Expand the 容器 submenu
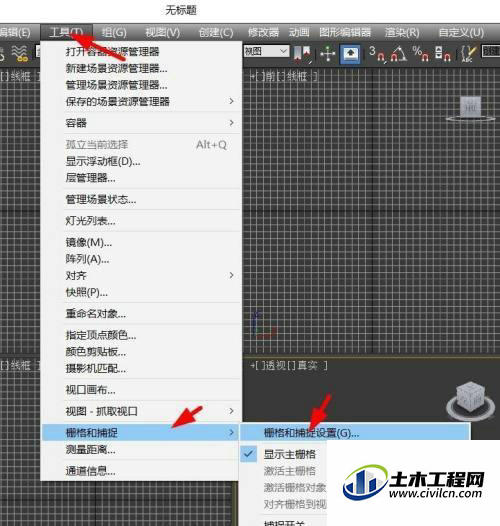Screen dimensions: 500x526 coord(141,123)
